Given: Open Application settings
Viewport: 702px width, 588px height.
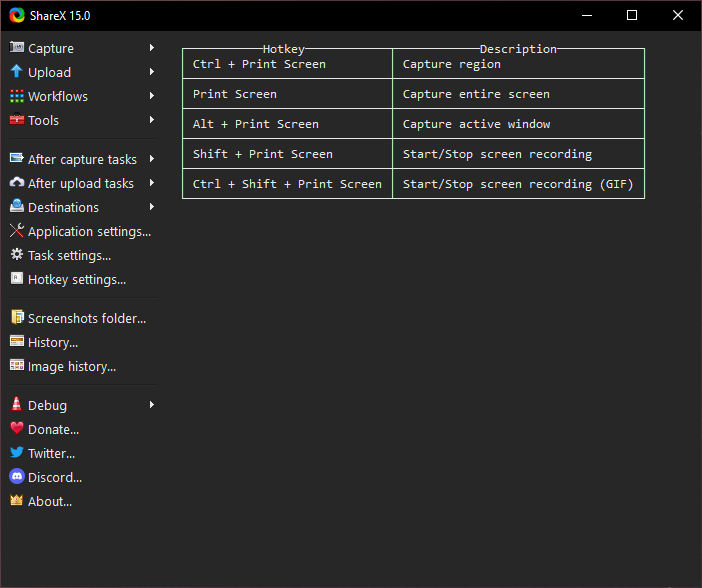Looking at the screenshot, I should coord(89,231).
